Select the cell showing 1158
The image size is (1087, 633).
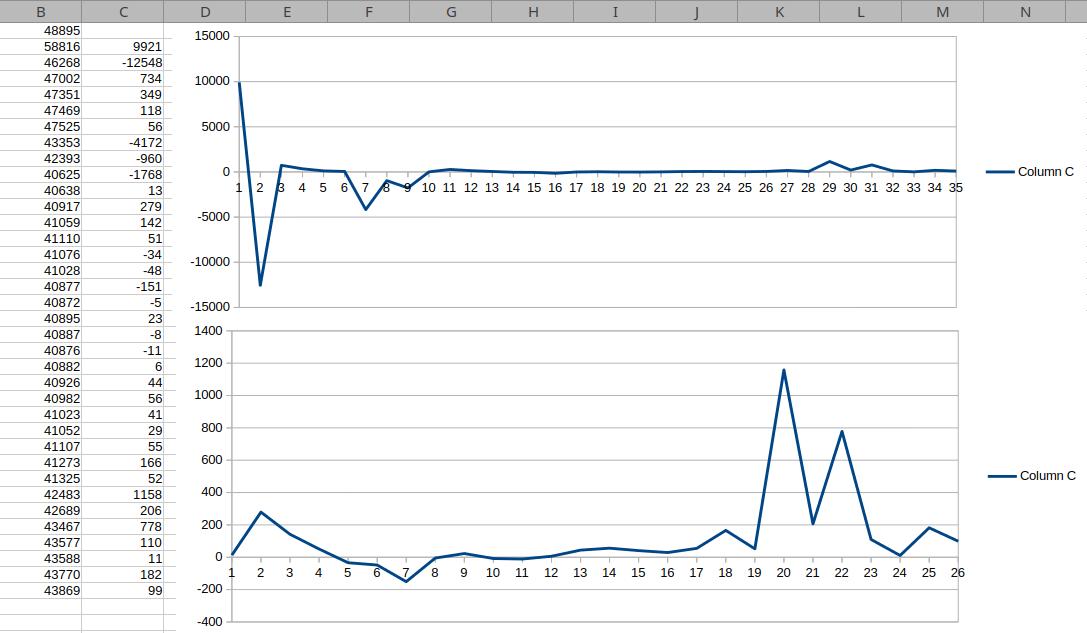coord(146,495)
